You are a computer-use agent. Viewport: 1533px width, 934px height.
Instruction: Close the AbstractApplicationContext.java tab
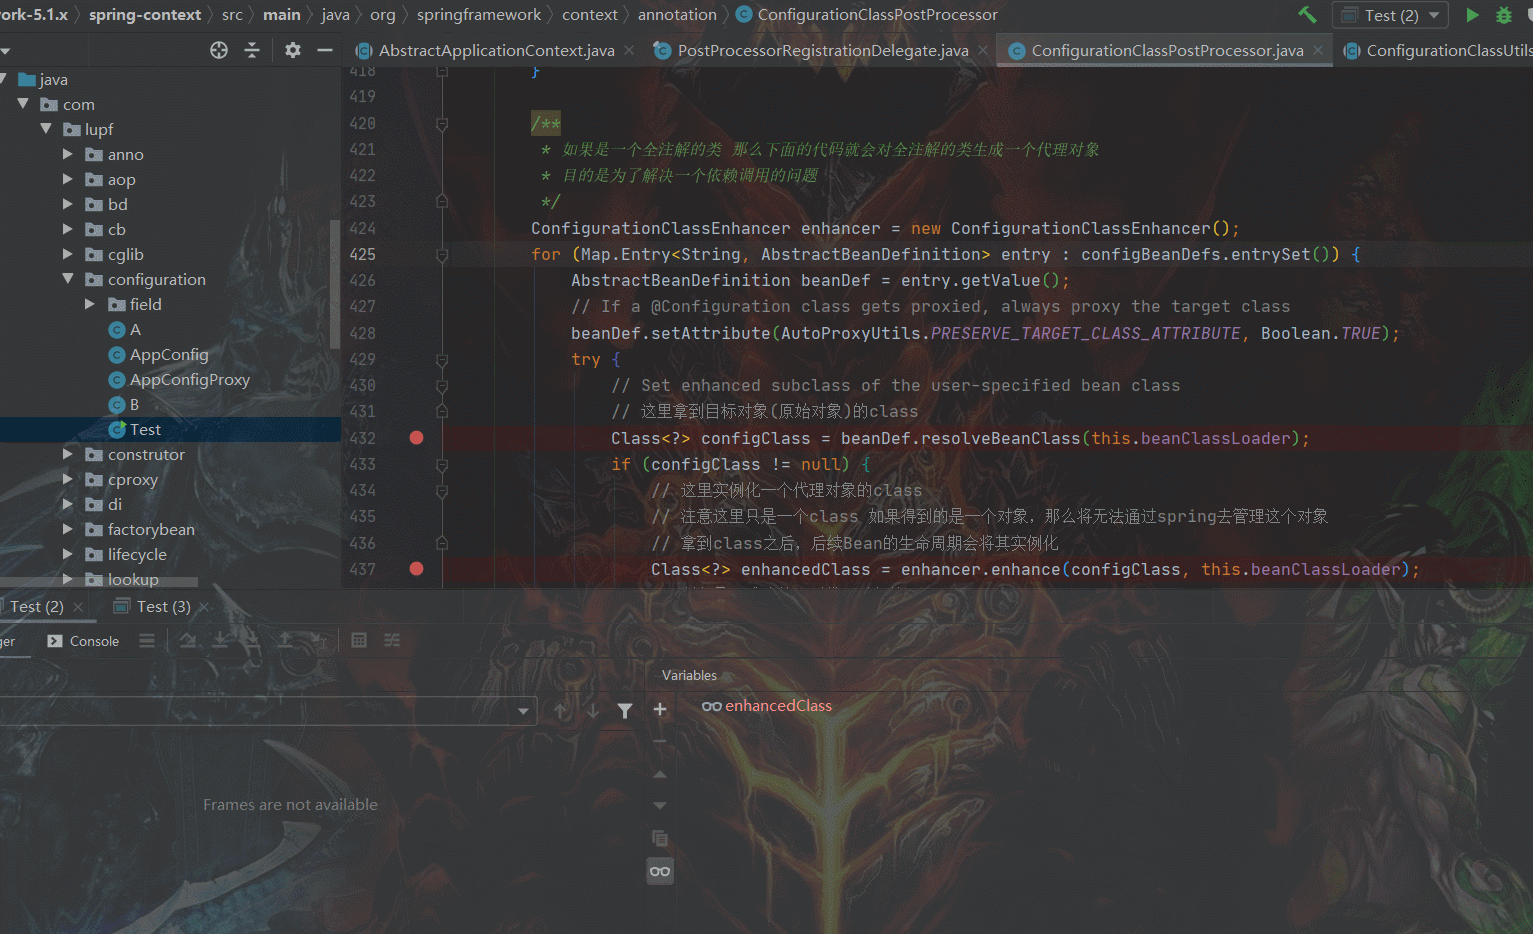[x=629, y=50]
